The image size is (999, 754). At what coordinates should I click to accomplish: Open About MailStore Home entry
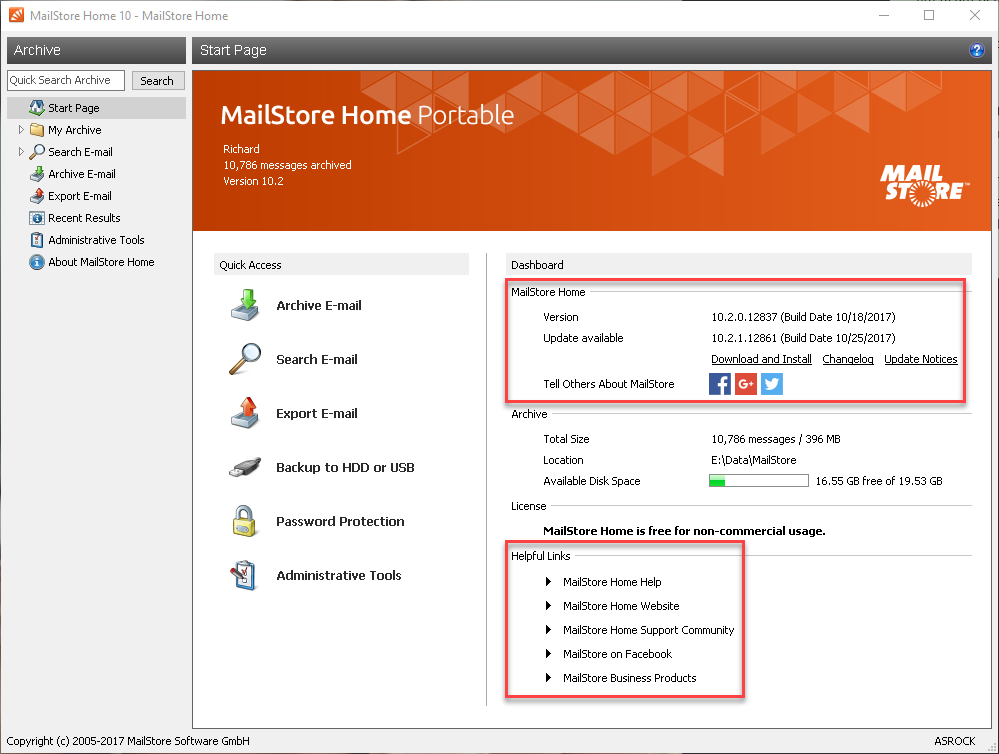[x=101, y=262]
